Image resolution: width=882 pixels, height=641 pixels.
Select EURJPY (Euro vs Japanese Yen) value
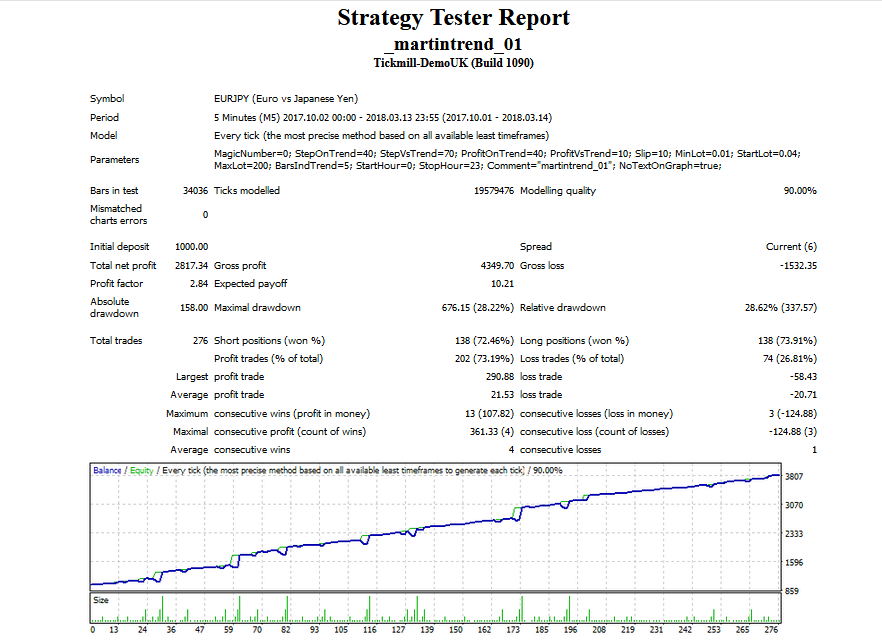click(x=286, y=98)
